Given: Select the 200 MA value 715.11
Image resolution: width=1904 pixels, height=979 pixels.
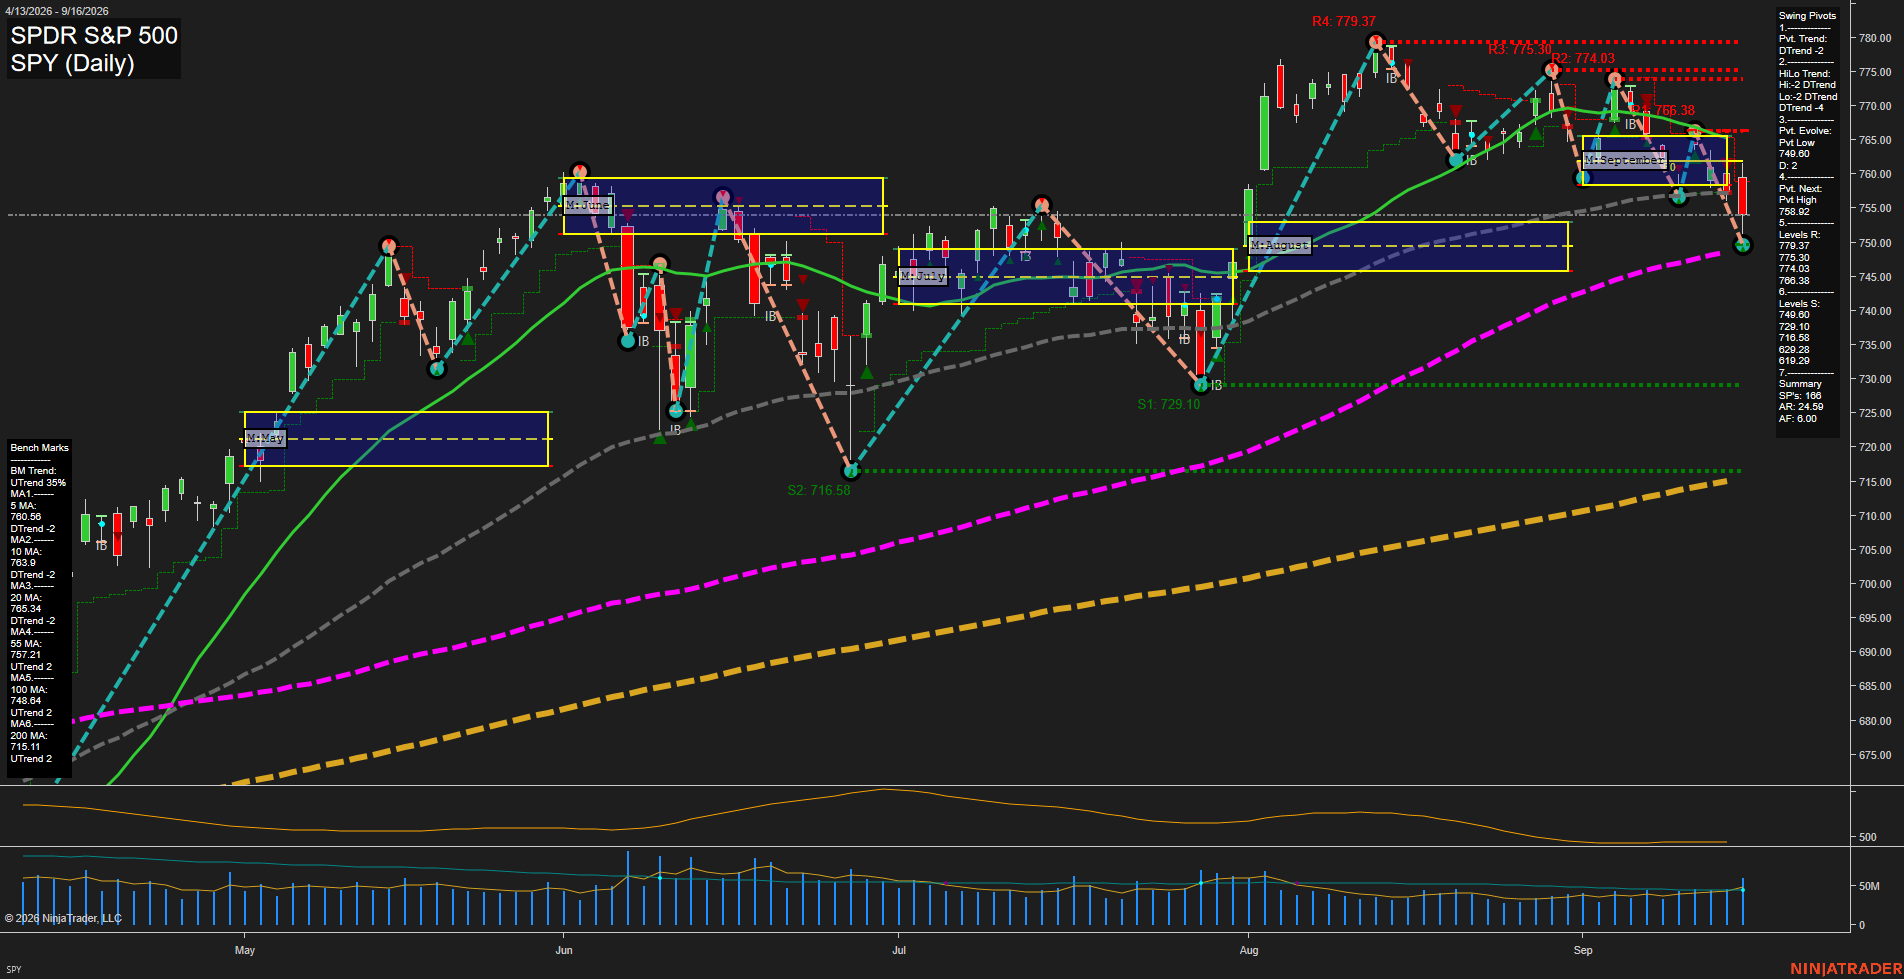Looking at the screenshot, I should pyautogui.click(x=26, y=747).
